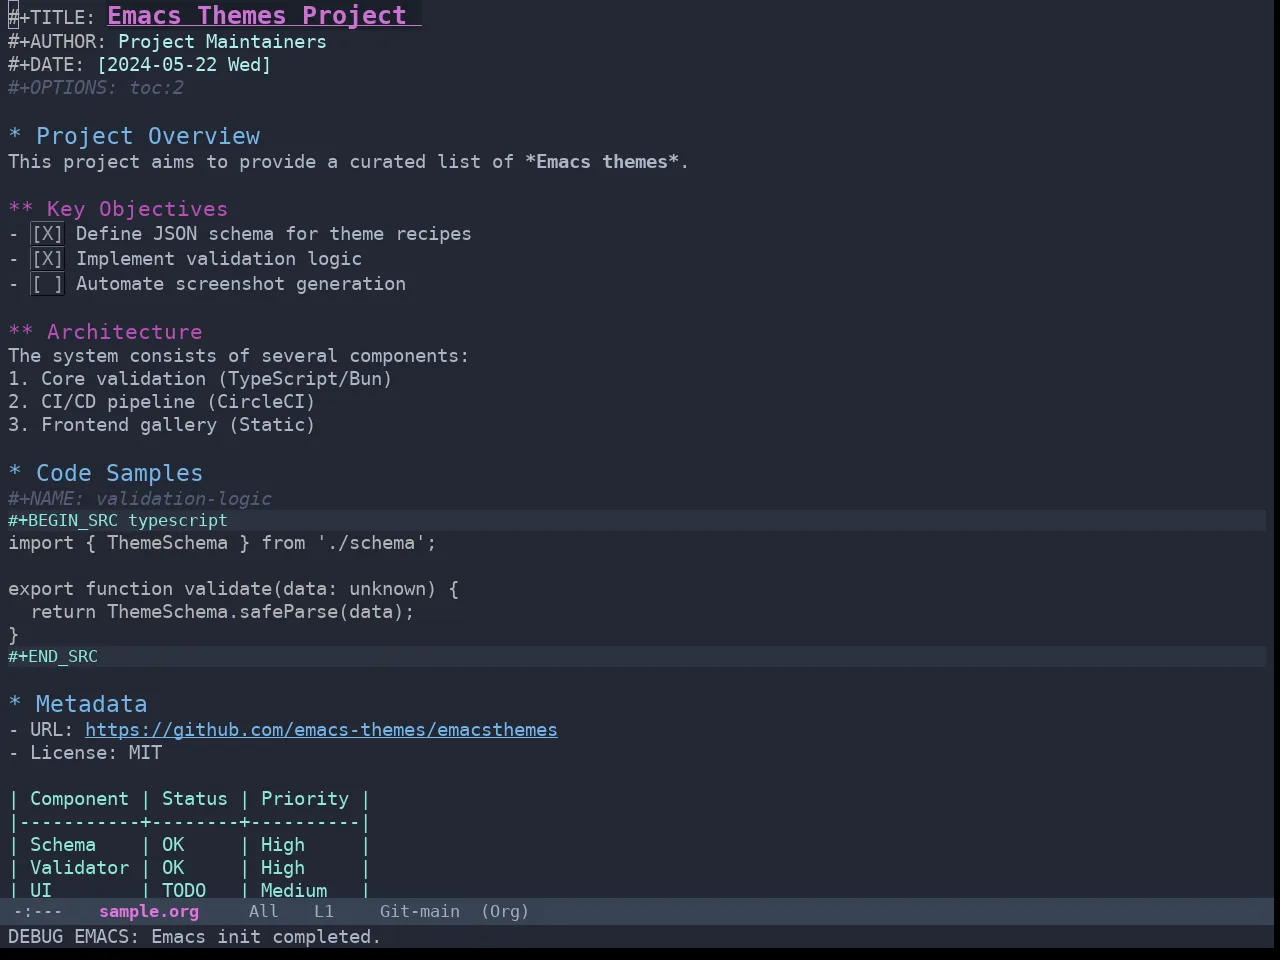1280x960 pixels.
Task: Click return ThemeSchema.safeParse(data) line
Action: tap(222, 612)
